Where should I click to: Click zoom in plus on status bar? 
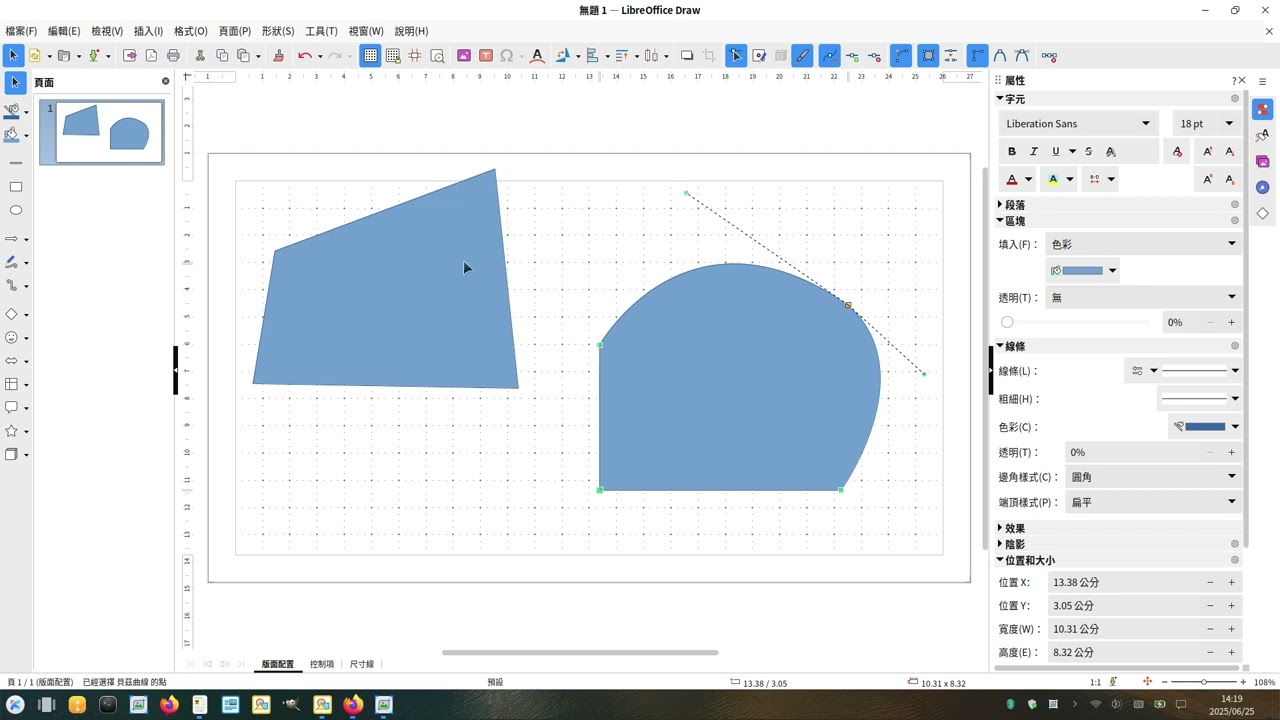pos(1243,682)
